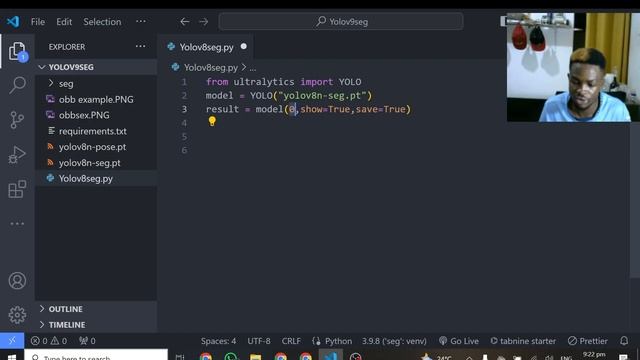This screenshot has width=640, height=360.
Task: Click line number 5 in the gutter
Action: tap(184, 137)
